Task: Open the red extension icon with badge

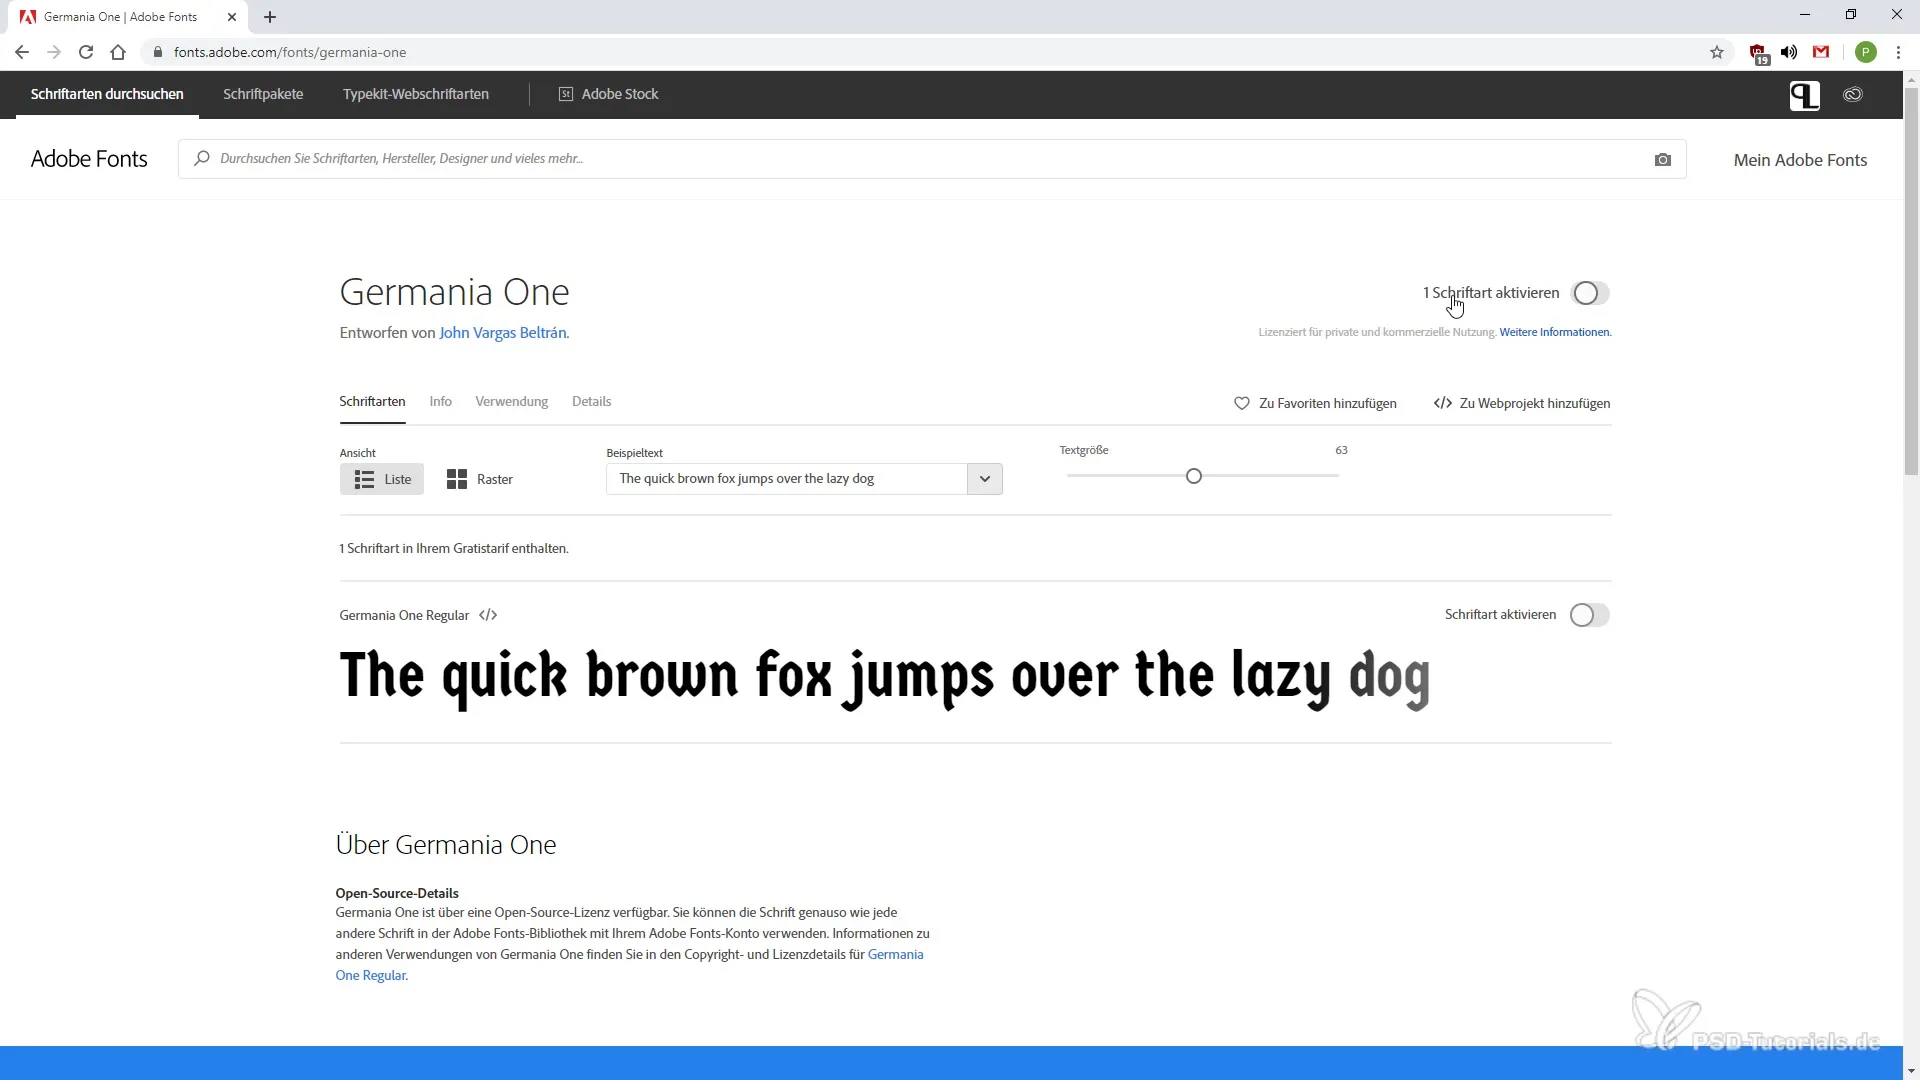Action: (1758, 53)
